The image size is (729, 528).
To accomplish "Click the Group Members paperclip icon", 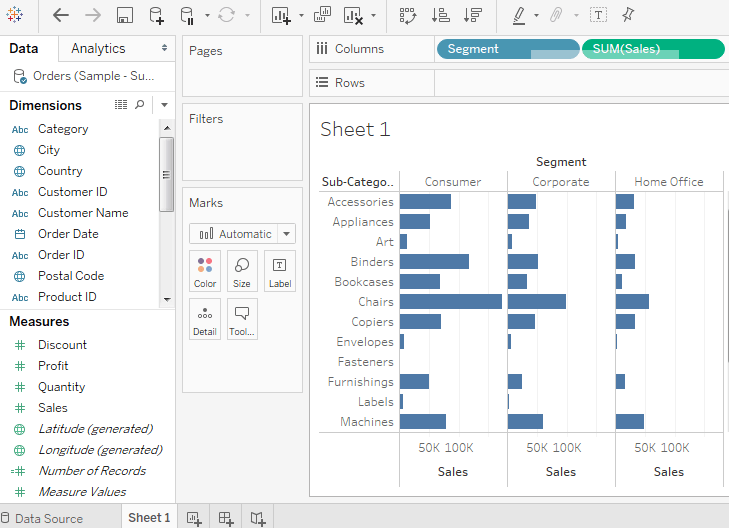I will (556, 15).
